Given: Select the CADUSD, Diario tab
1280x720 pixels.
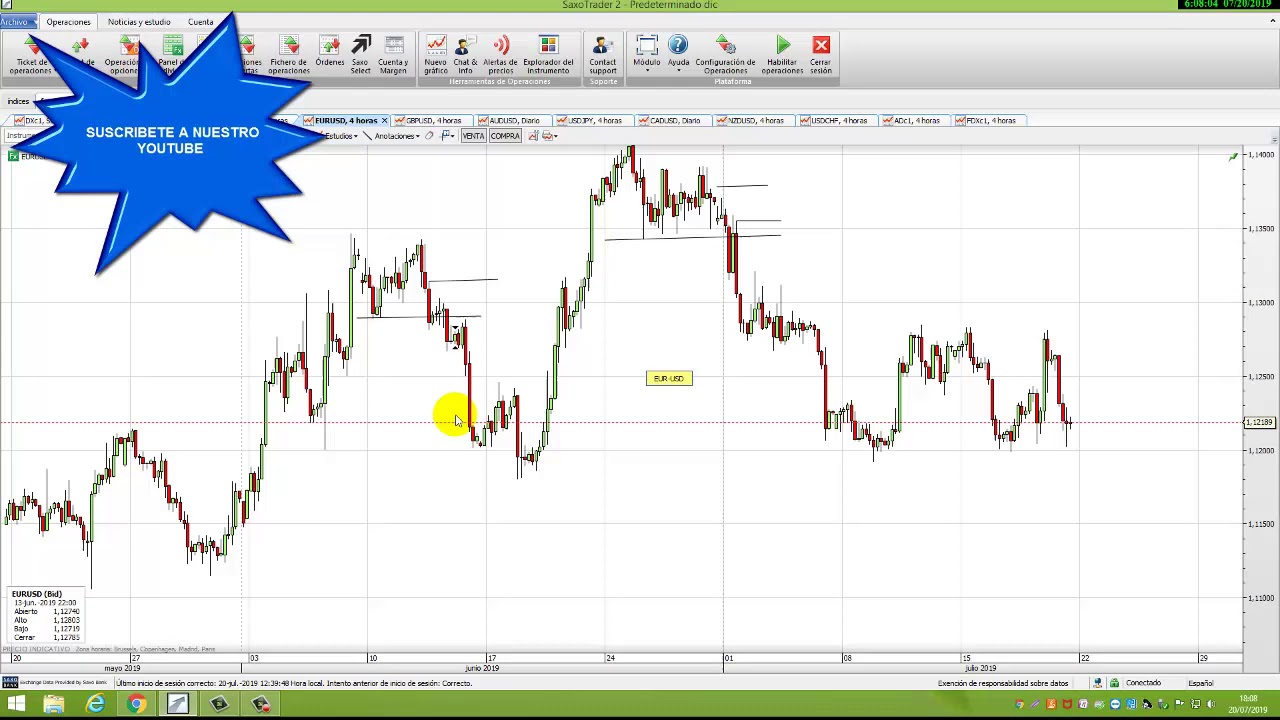Looking at the screenshot, I should (x=674, y=120).
